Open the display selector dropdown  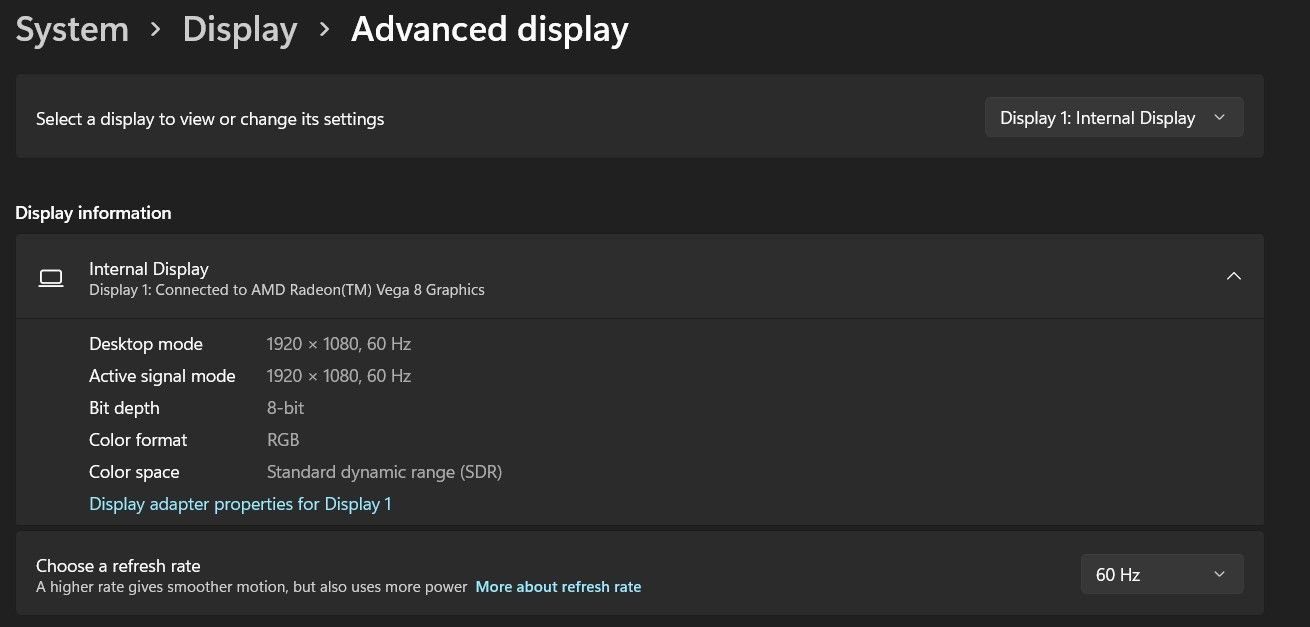(1113, 117)
